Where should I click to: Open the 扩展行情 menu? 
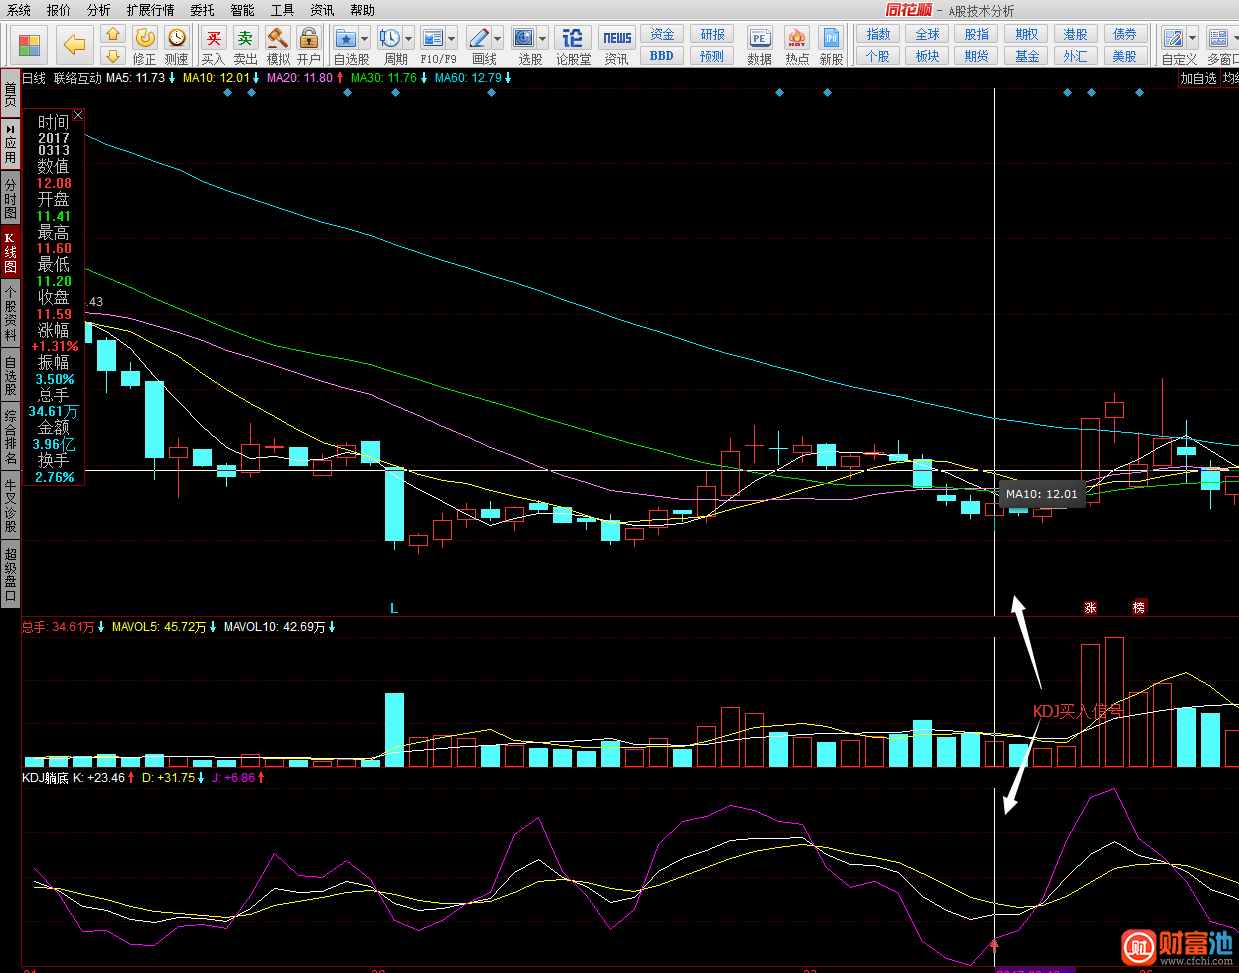coord(150,10)
